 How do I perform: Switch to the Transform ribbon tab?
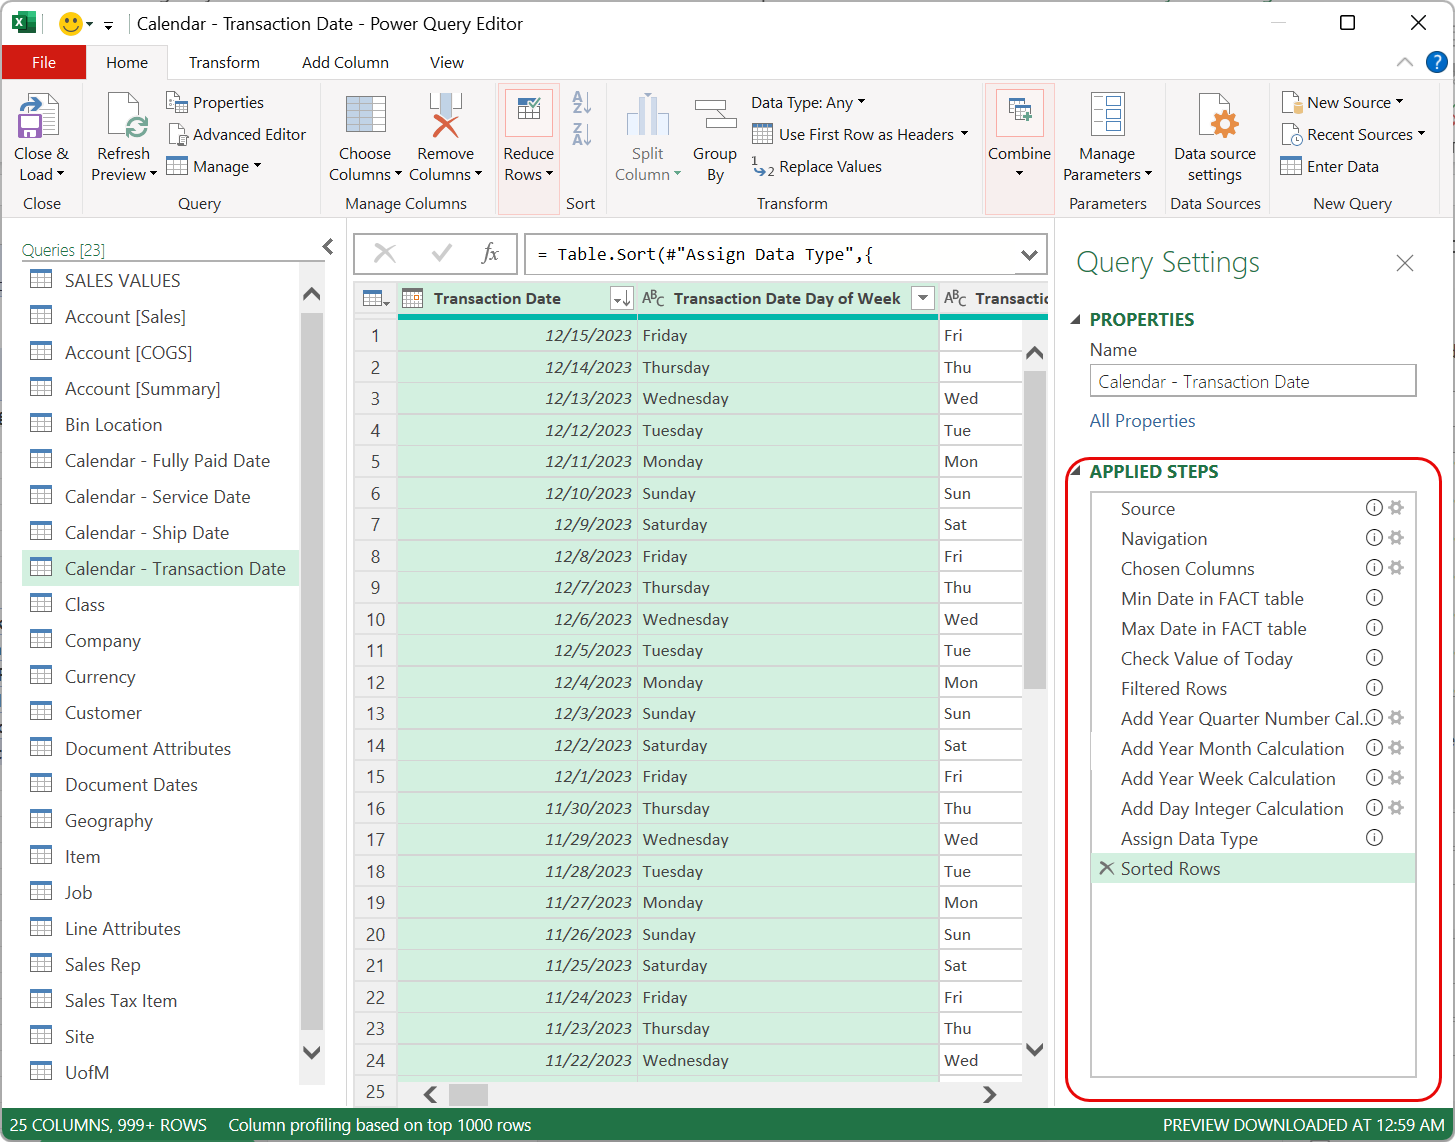(x=224, y=62)
